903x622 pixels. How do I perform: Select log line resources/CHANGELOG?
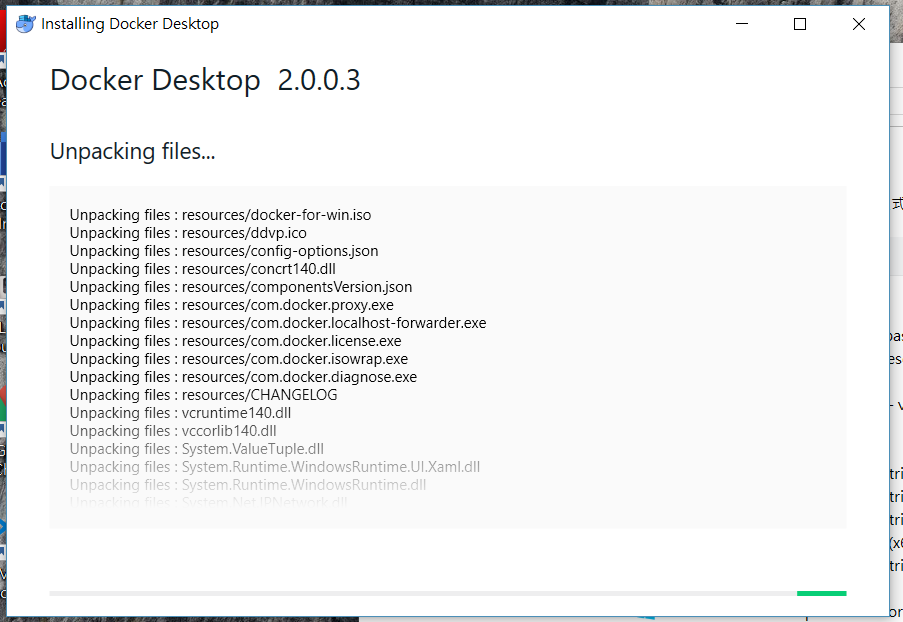203,395
